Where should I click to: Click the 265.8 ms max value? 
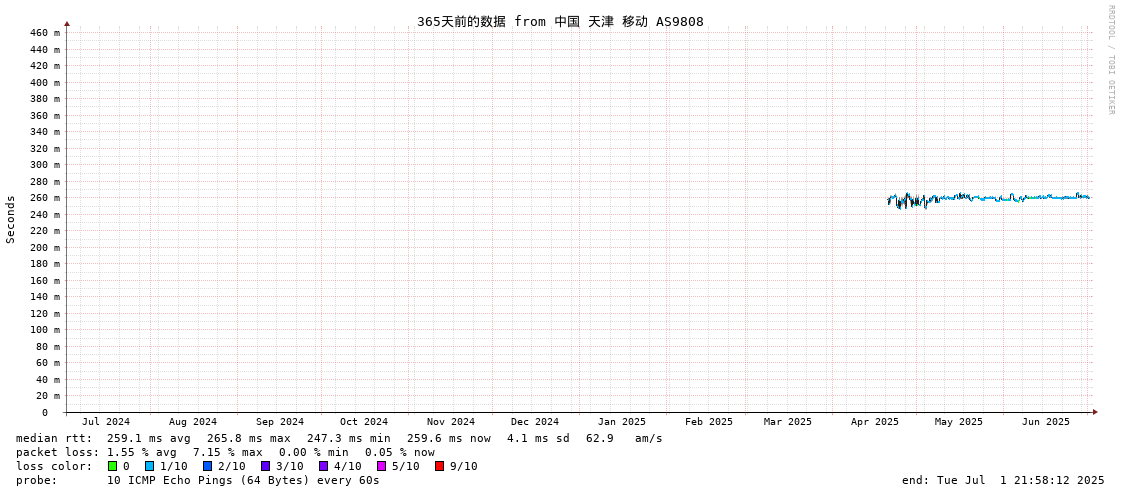(249, 438)
